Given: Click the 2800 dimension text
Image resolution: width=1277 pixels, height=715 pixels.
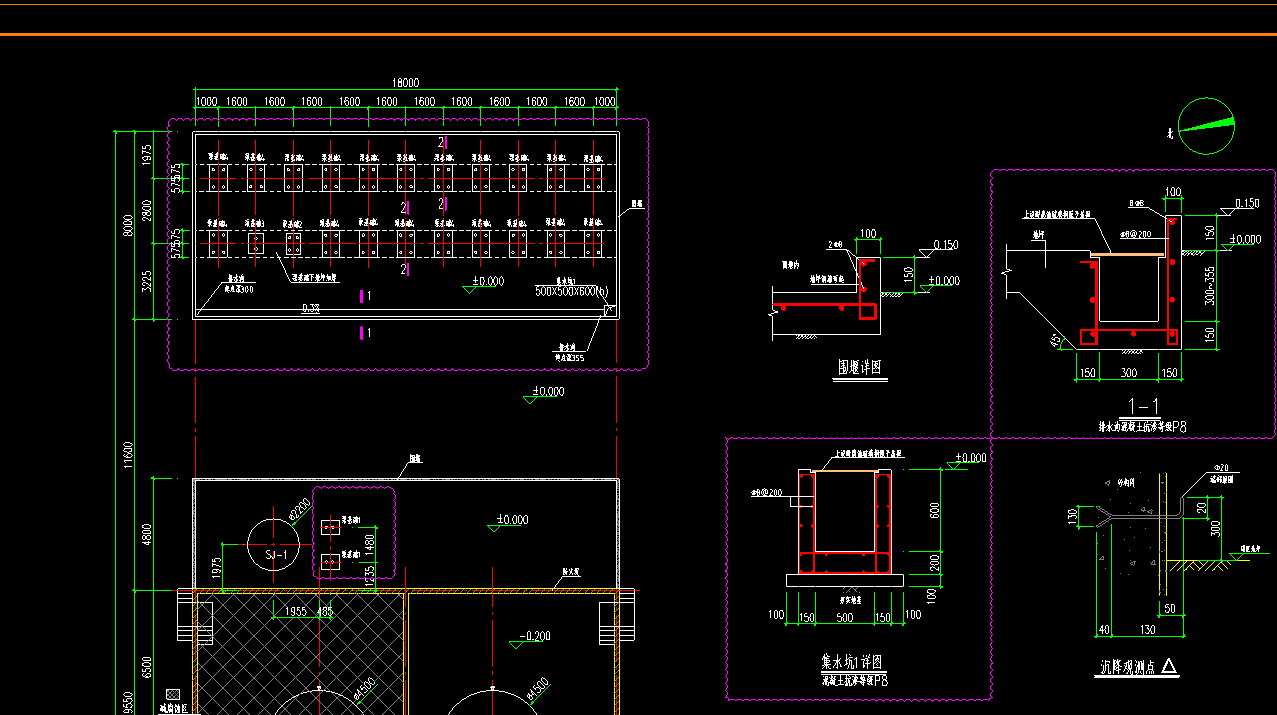Looking at the screenshot, I should click(x=147, y=211).
